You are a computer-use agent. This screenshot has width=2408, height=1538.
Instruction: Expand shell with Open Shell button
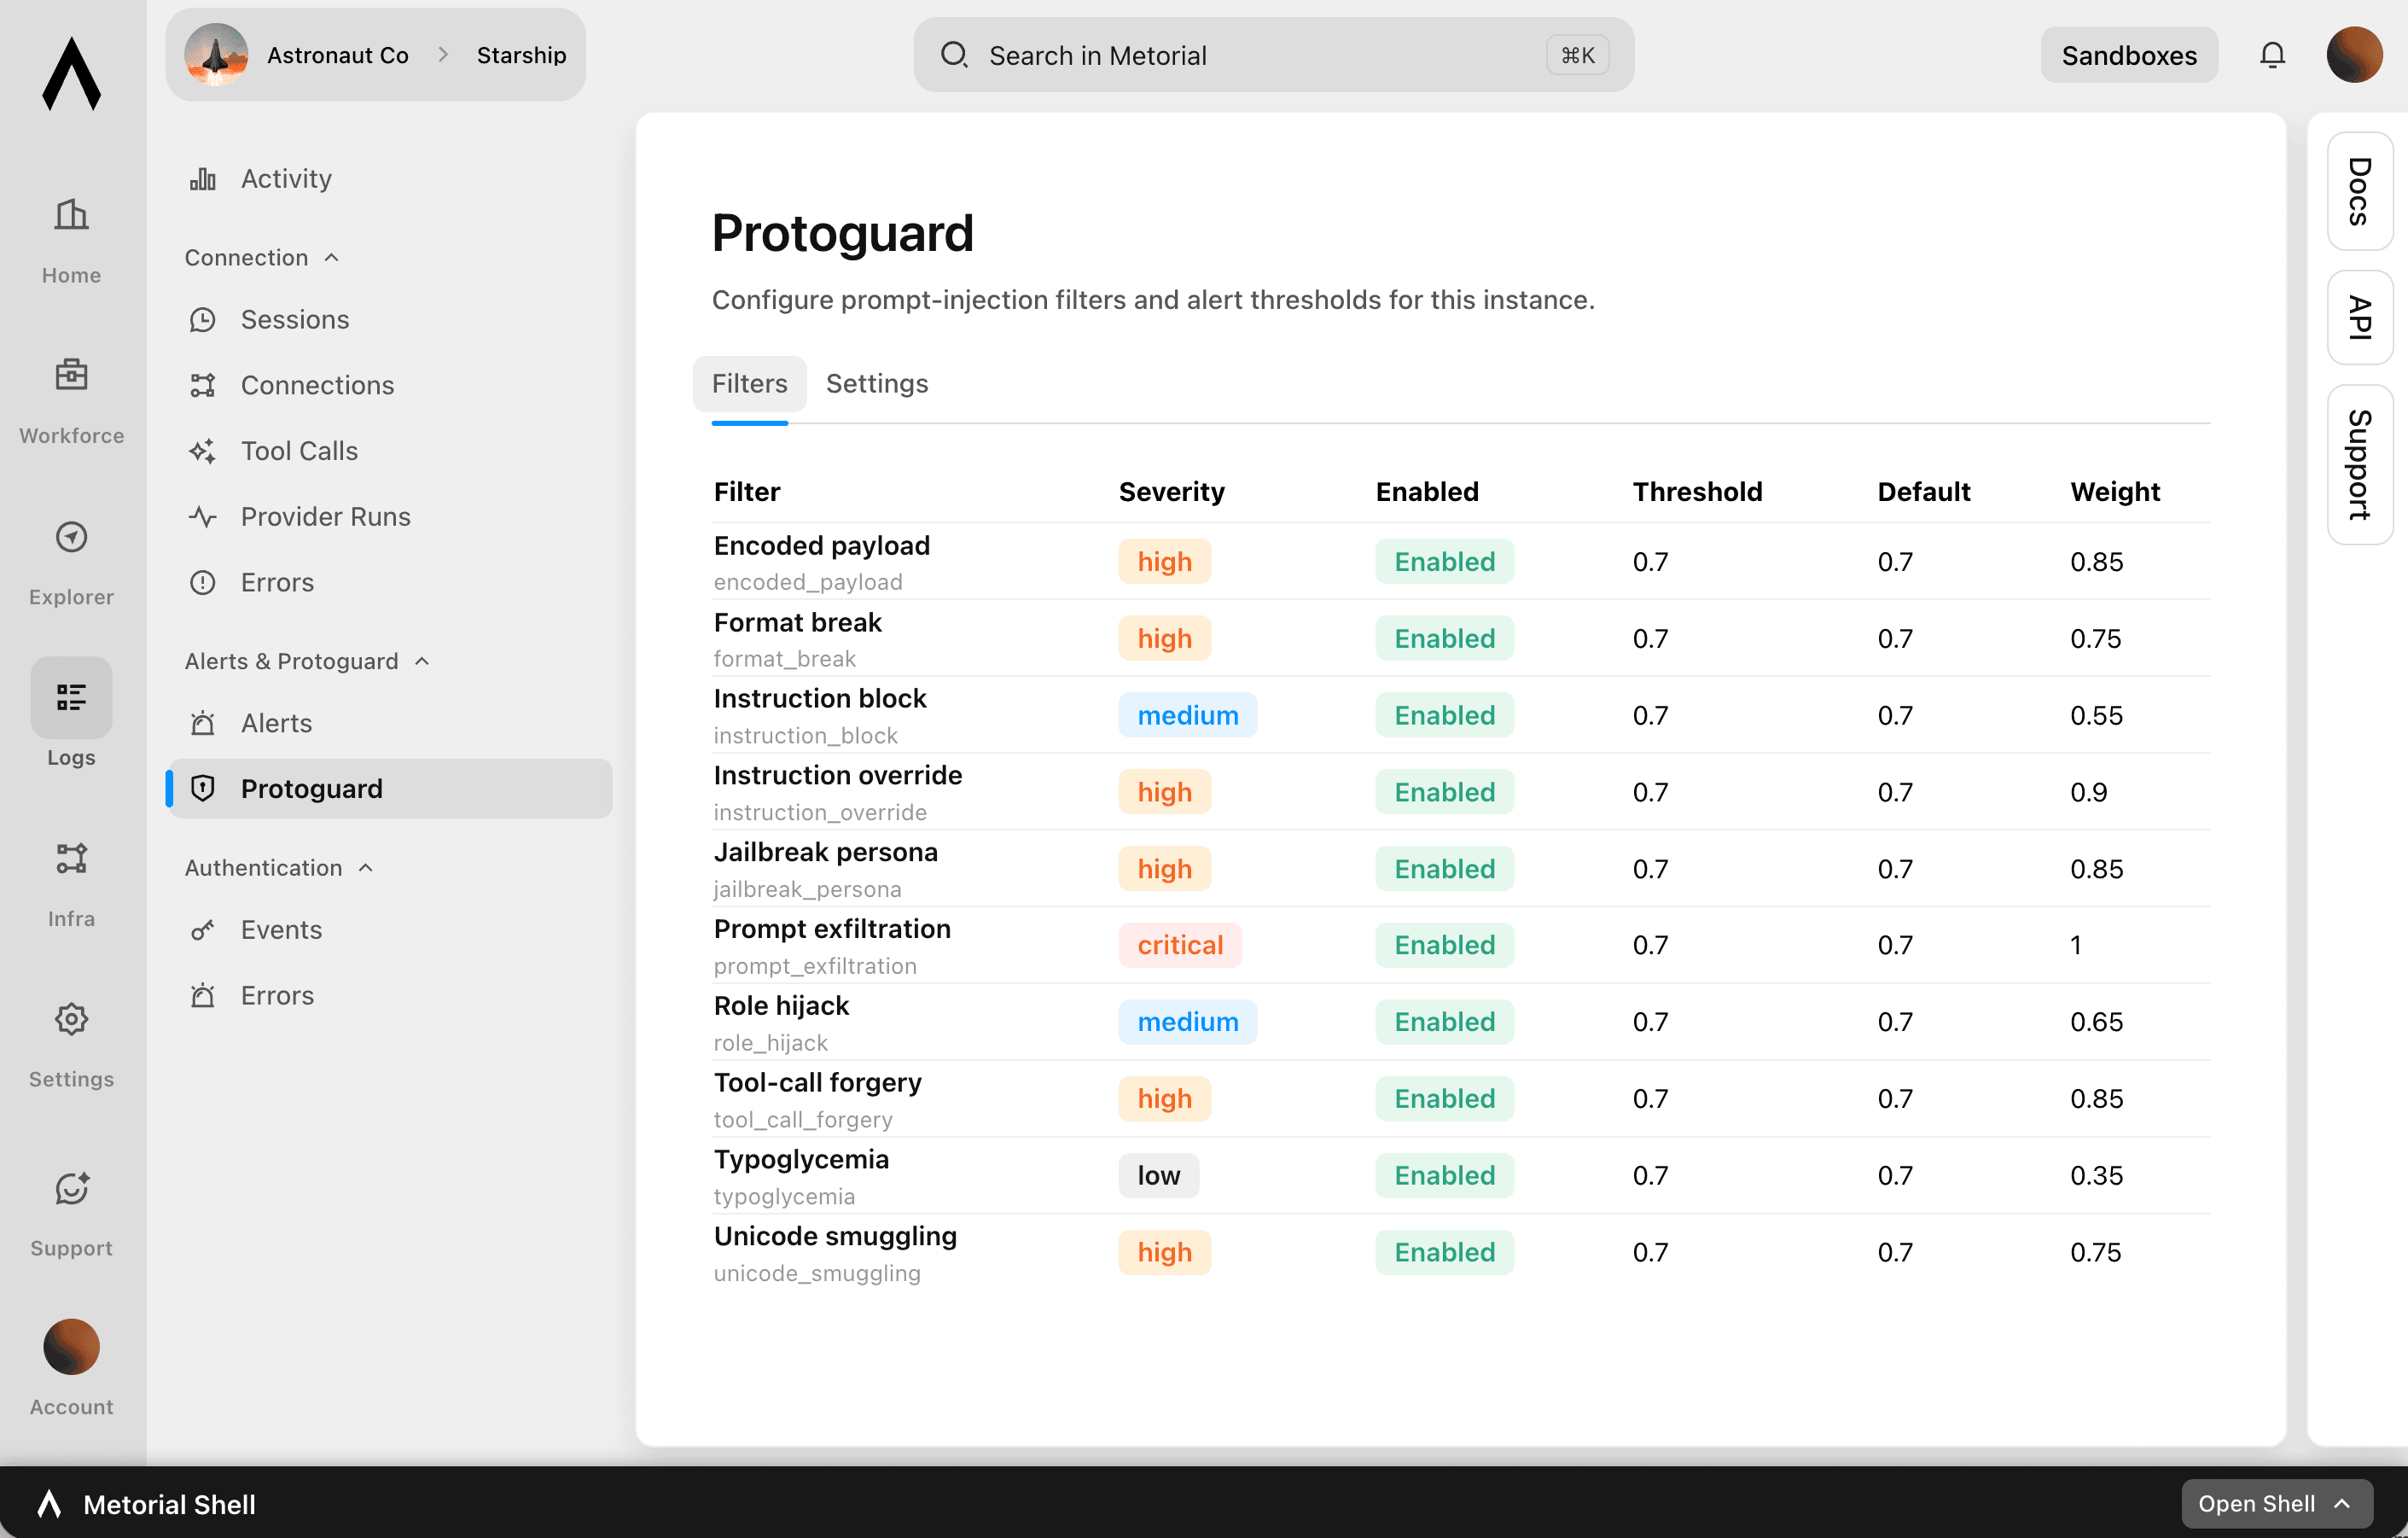tap(2276, 1504)
